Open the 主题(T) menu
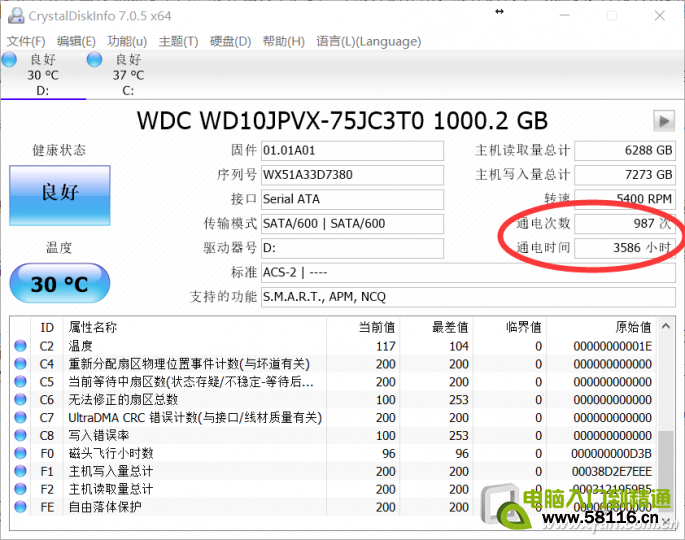Image resolution: width=685 pixels, height=540 pixels. (x=178, y=42)
